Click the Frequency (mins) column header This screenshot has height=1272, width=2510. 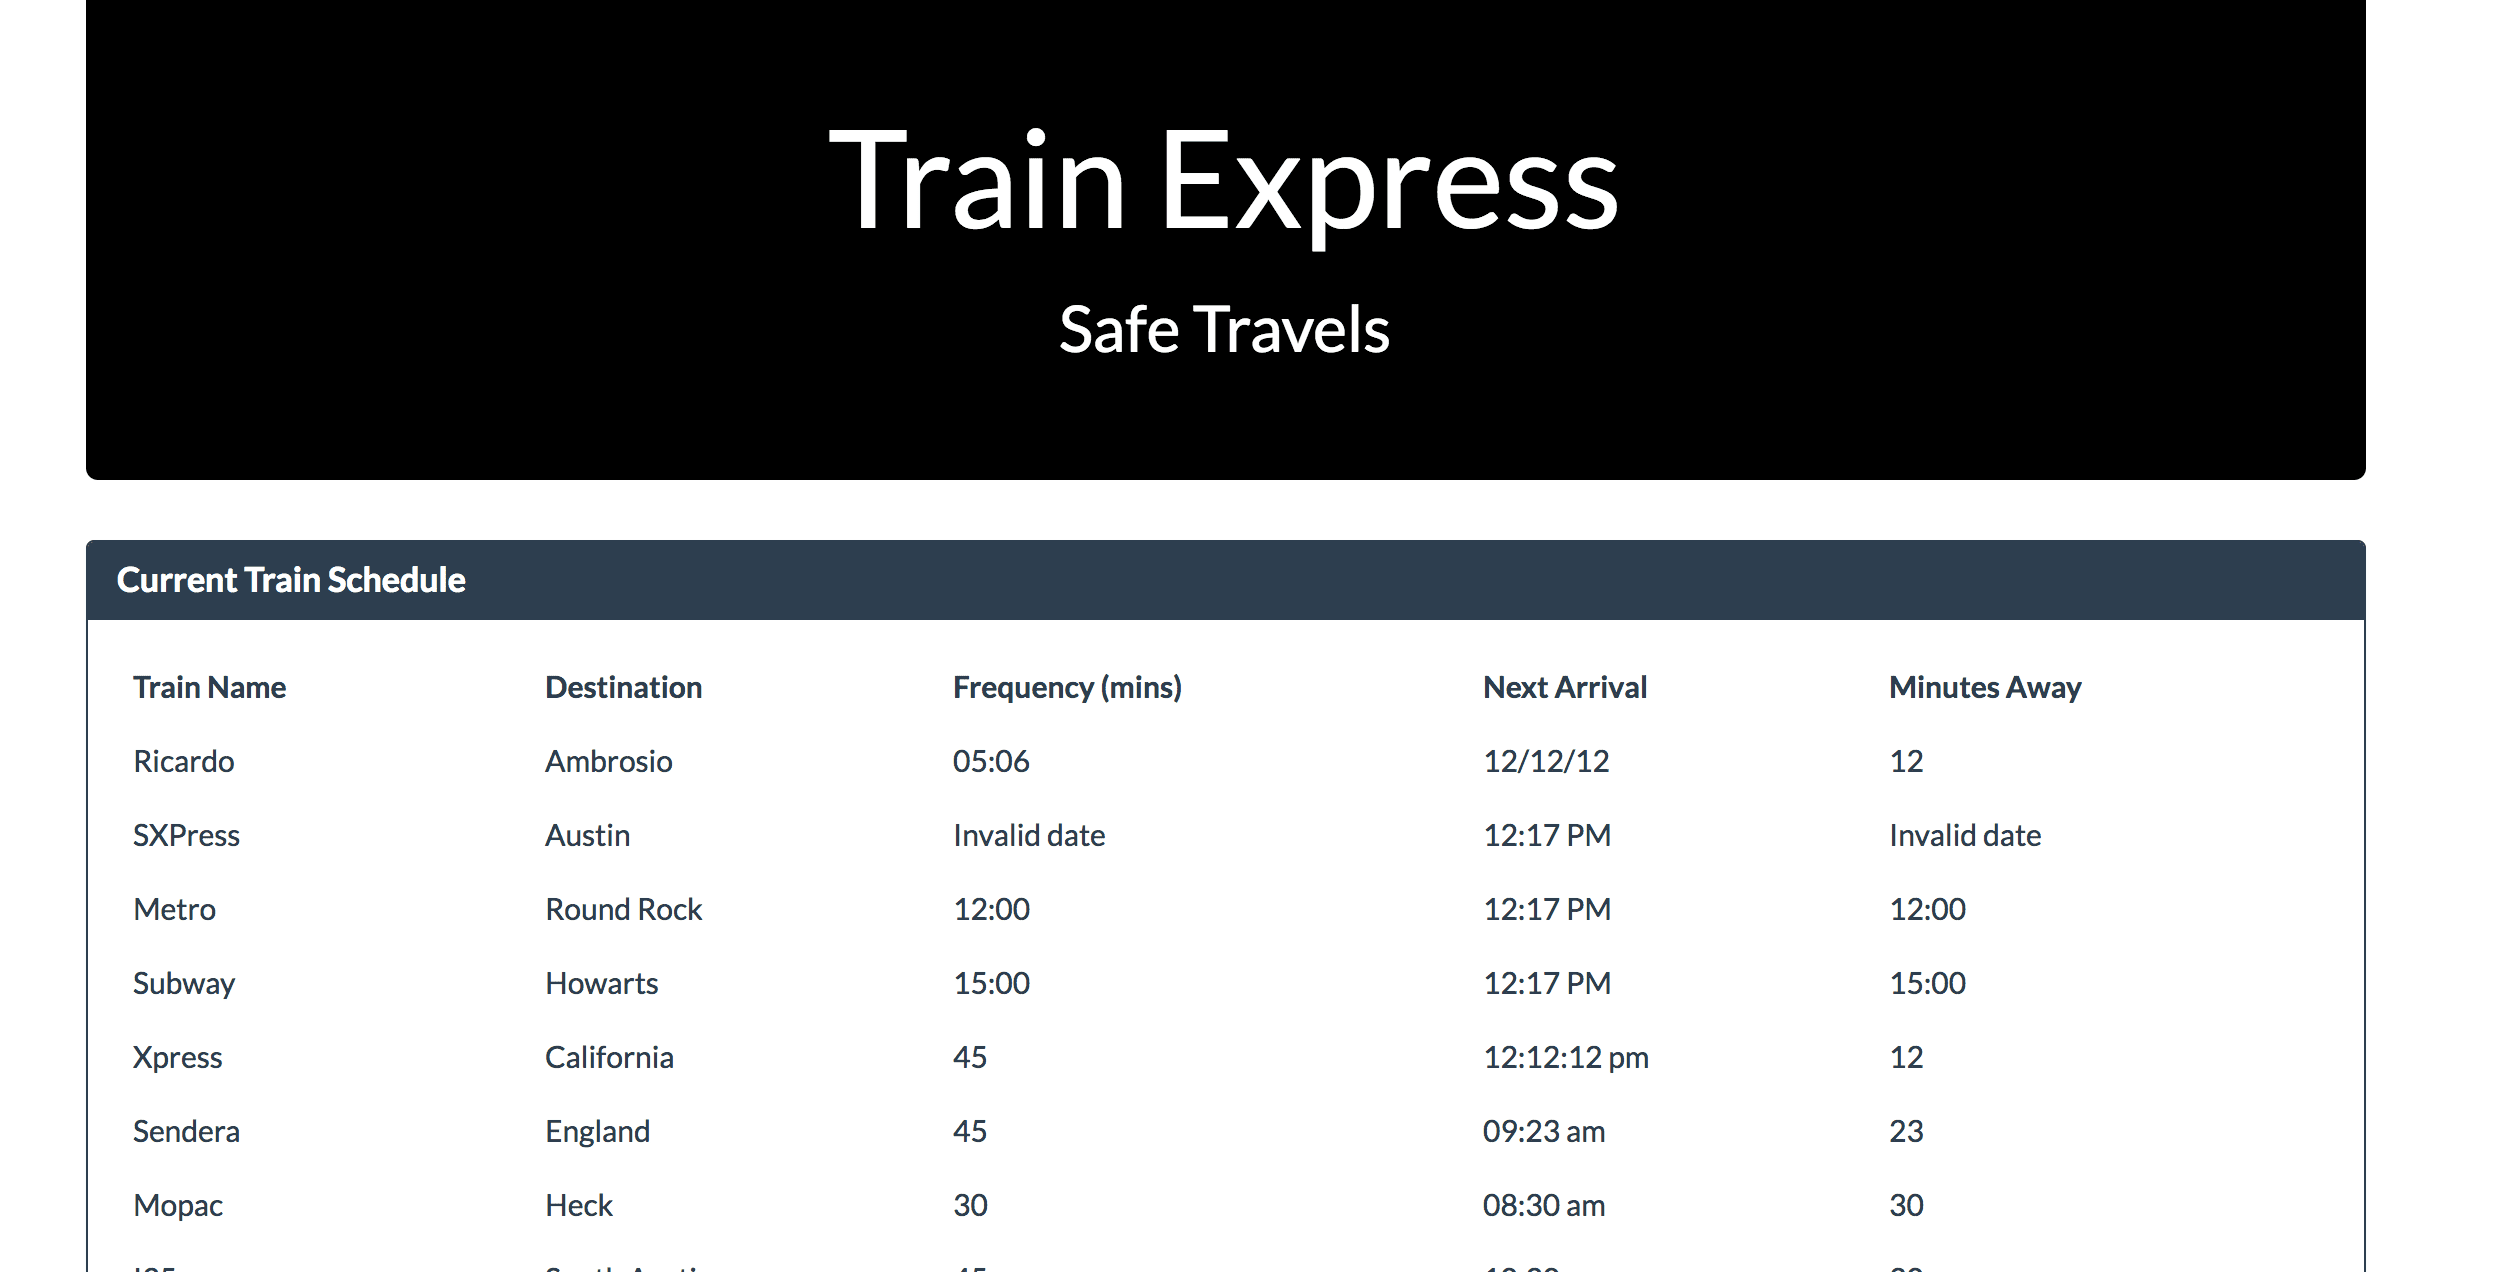click(1067, 688)
